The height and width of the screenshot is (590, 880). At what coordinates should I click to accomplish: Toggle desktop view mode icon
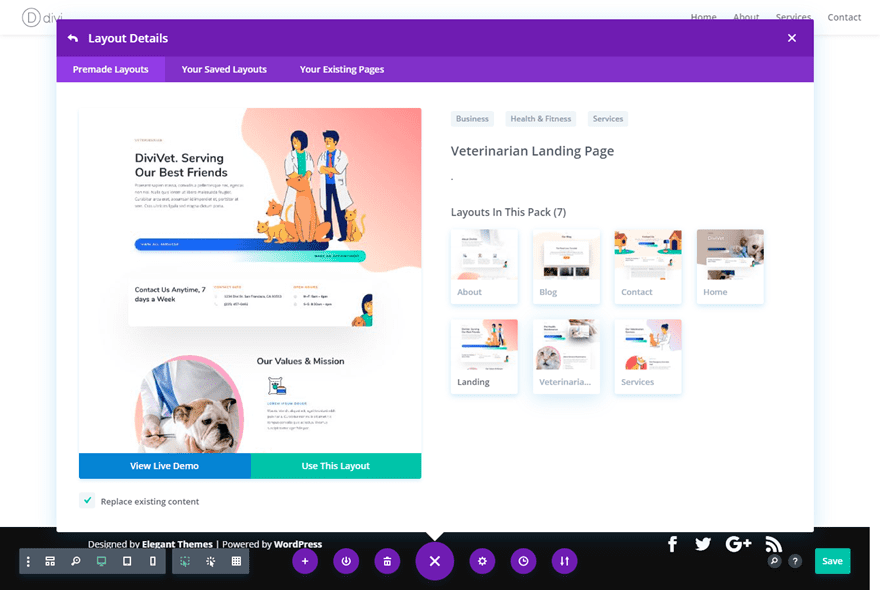point(101,561)
